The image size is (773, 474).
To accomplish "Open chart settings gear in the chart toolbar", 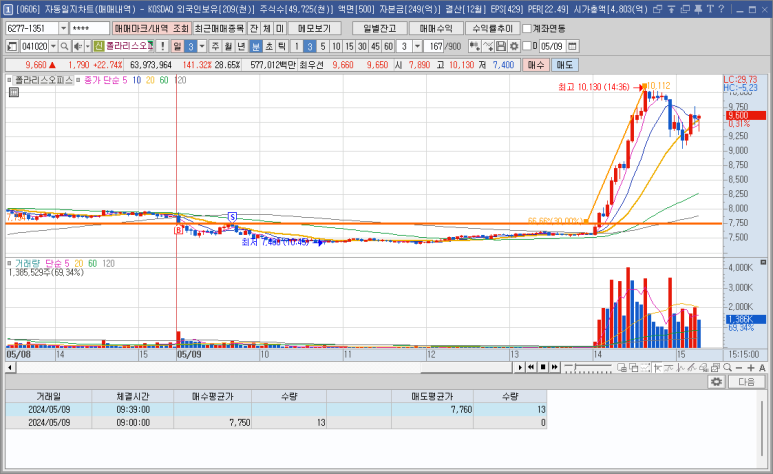I will click(x=514, y=46).
